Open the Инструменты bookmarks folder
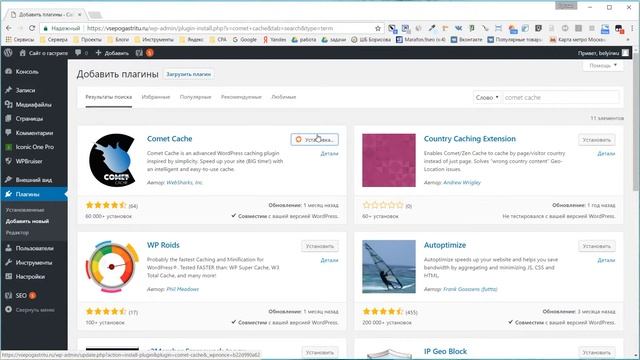 tap(153, 40)
